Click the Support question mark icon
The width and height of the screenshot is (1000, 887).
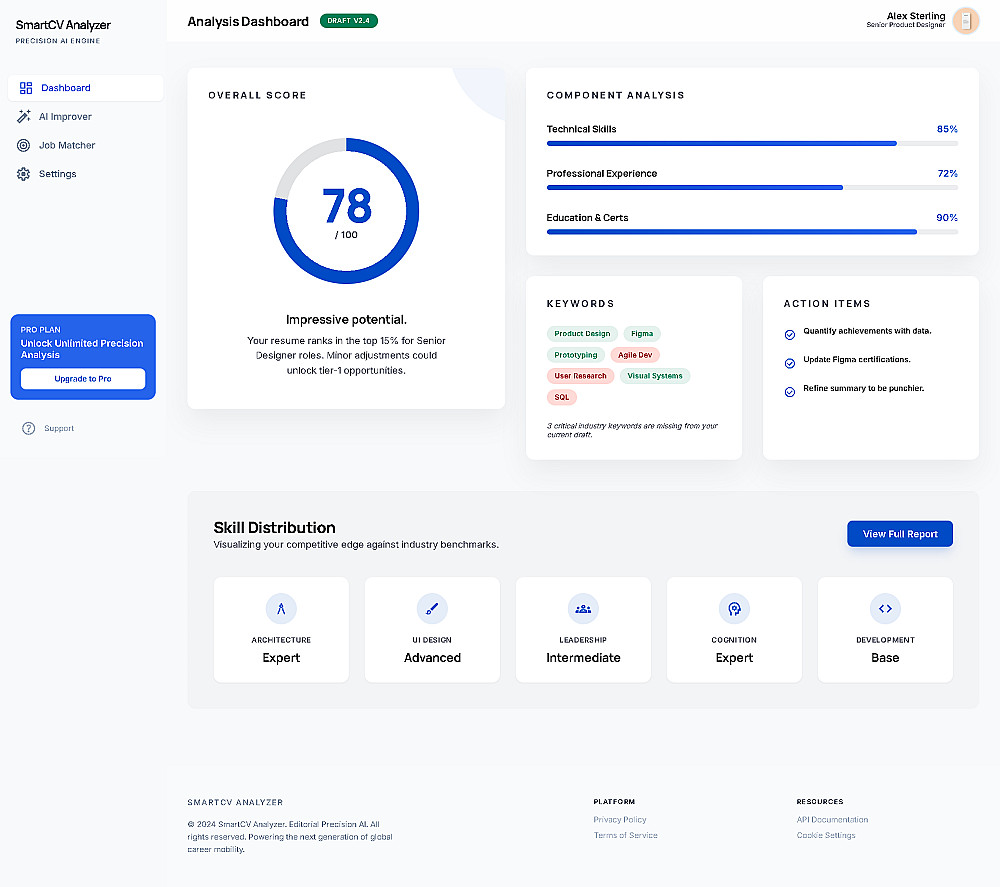click(x=29, y=429)
